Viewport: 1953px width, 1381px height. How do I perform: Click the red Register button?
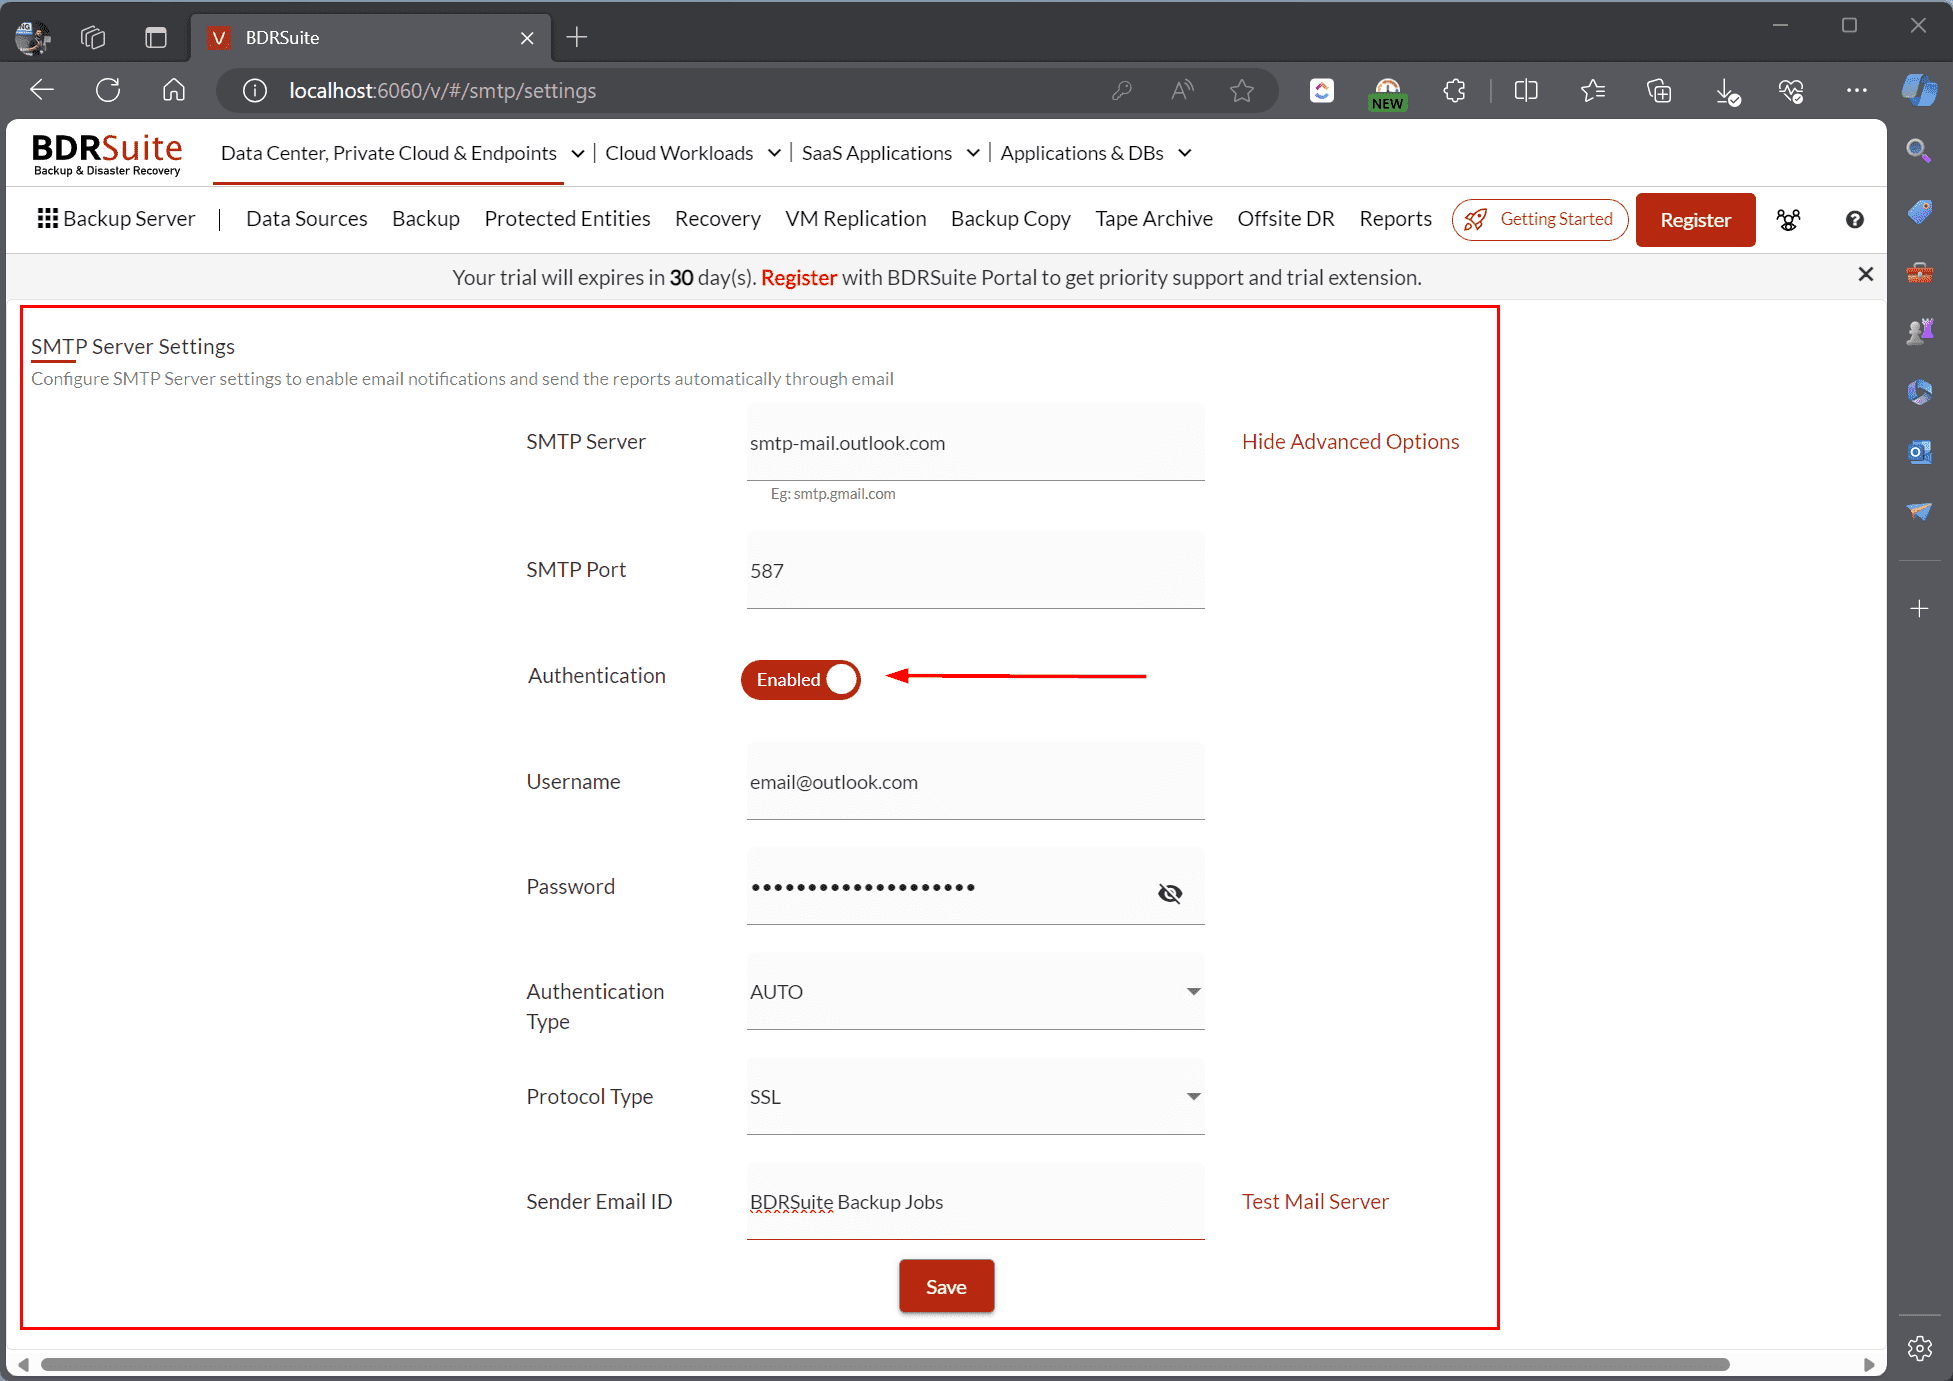(1695, 220)
